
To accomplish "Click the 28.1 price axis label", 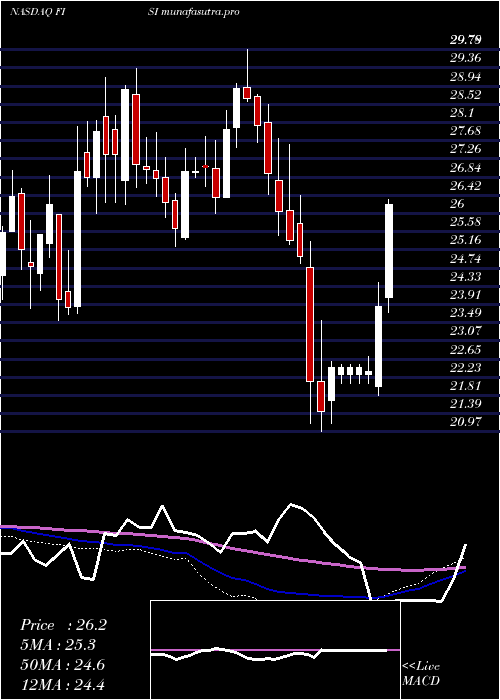I will [462, 112].
